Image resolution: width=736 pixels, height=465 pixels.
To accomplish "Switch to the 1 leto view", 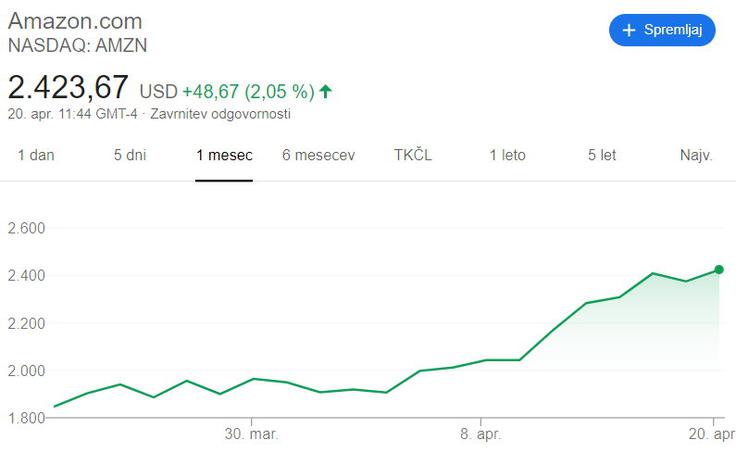I will (x=507, y=155).
